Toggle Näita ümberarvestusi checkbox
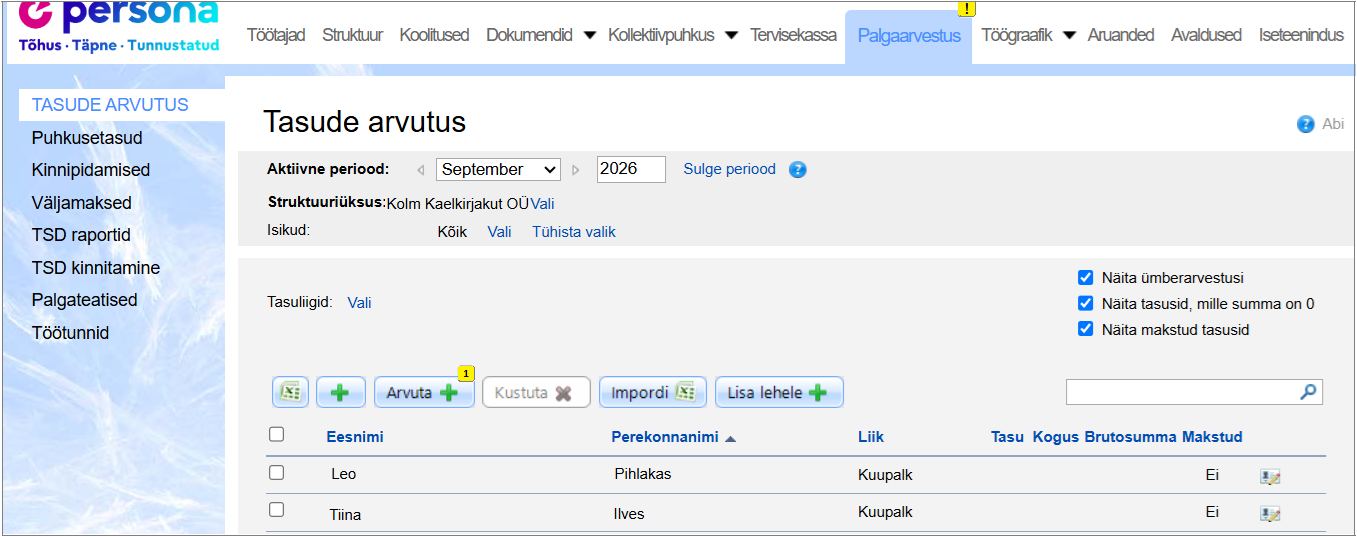Image resolution: width=1357 pixels, height=537 pixels. [1086, 278]
